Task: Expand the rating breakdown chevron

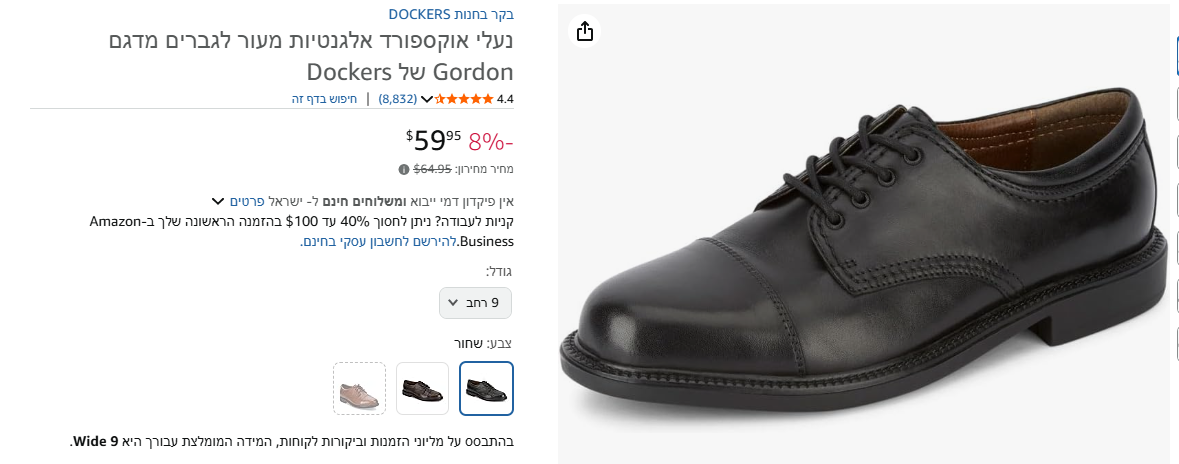Action: pos(427,98)
